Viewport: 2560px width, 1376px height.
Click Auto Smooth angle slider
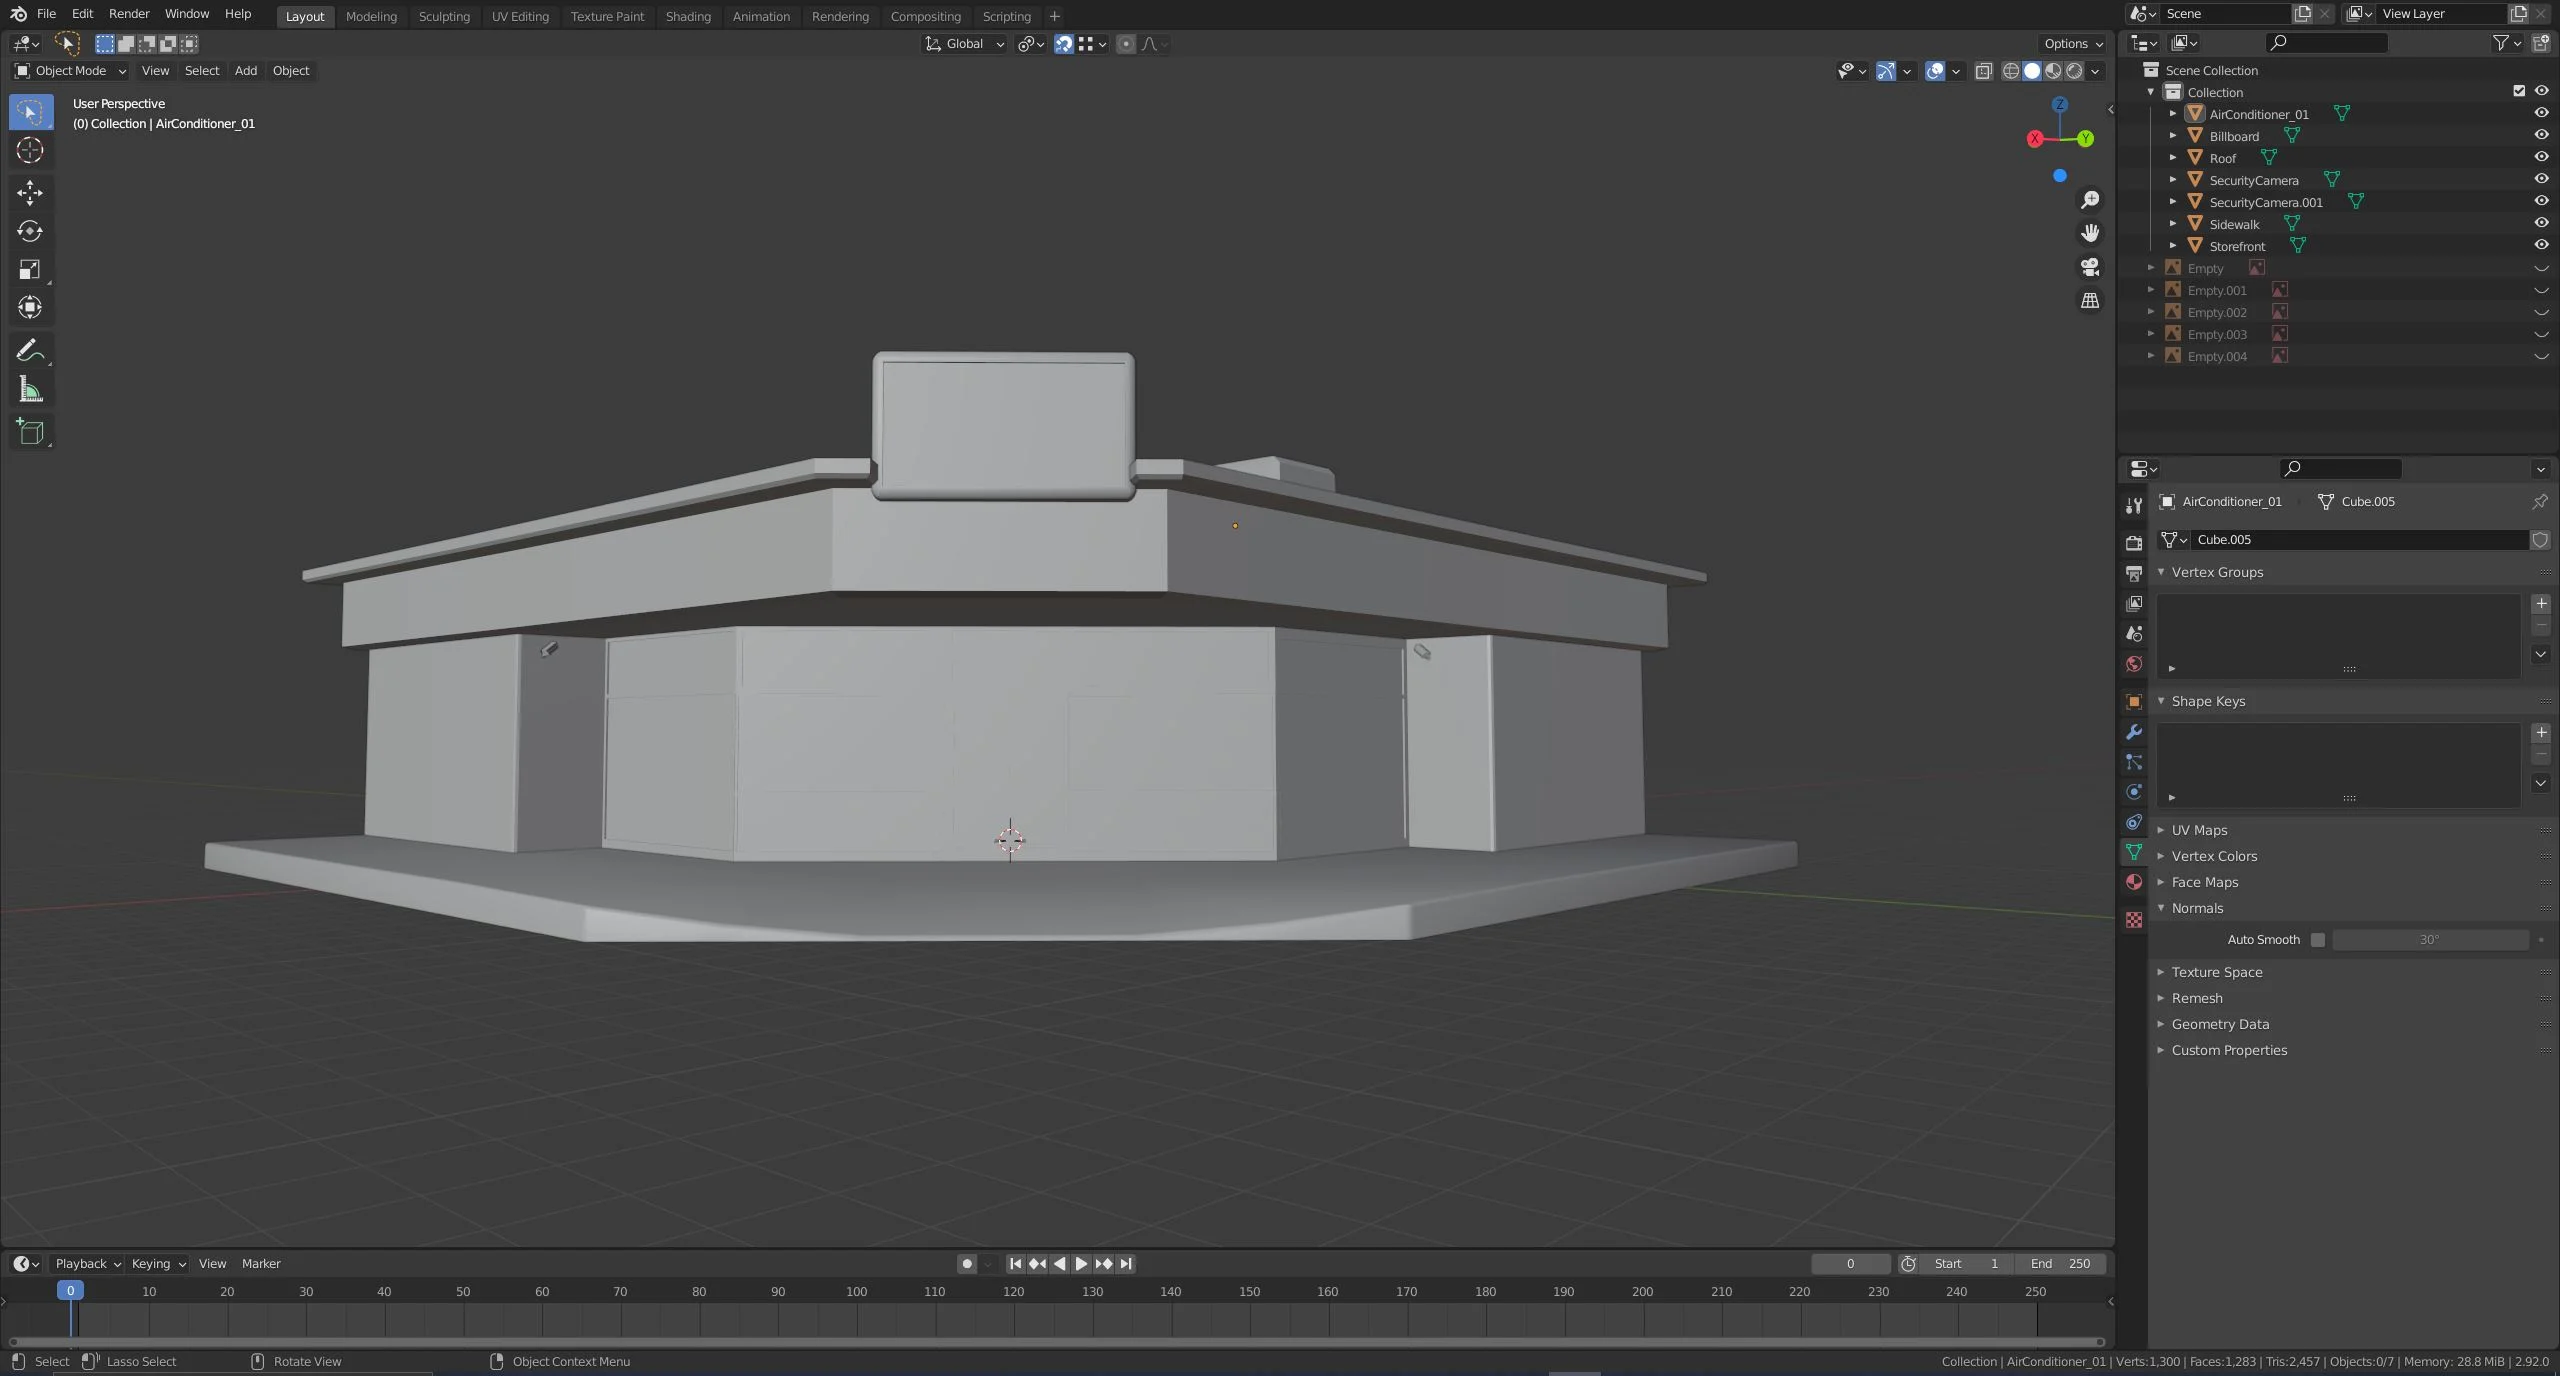coord(2430,940)
